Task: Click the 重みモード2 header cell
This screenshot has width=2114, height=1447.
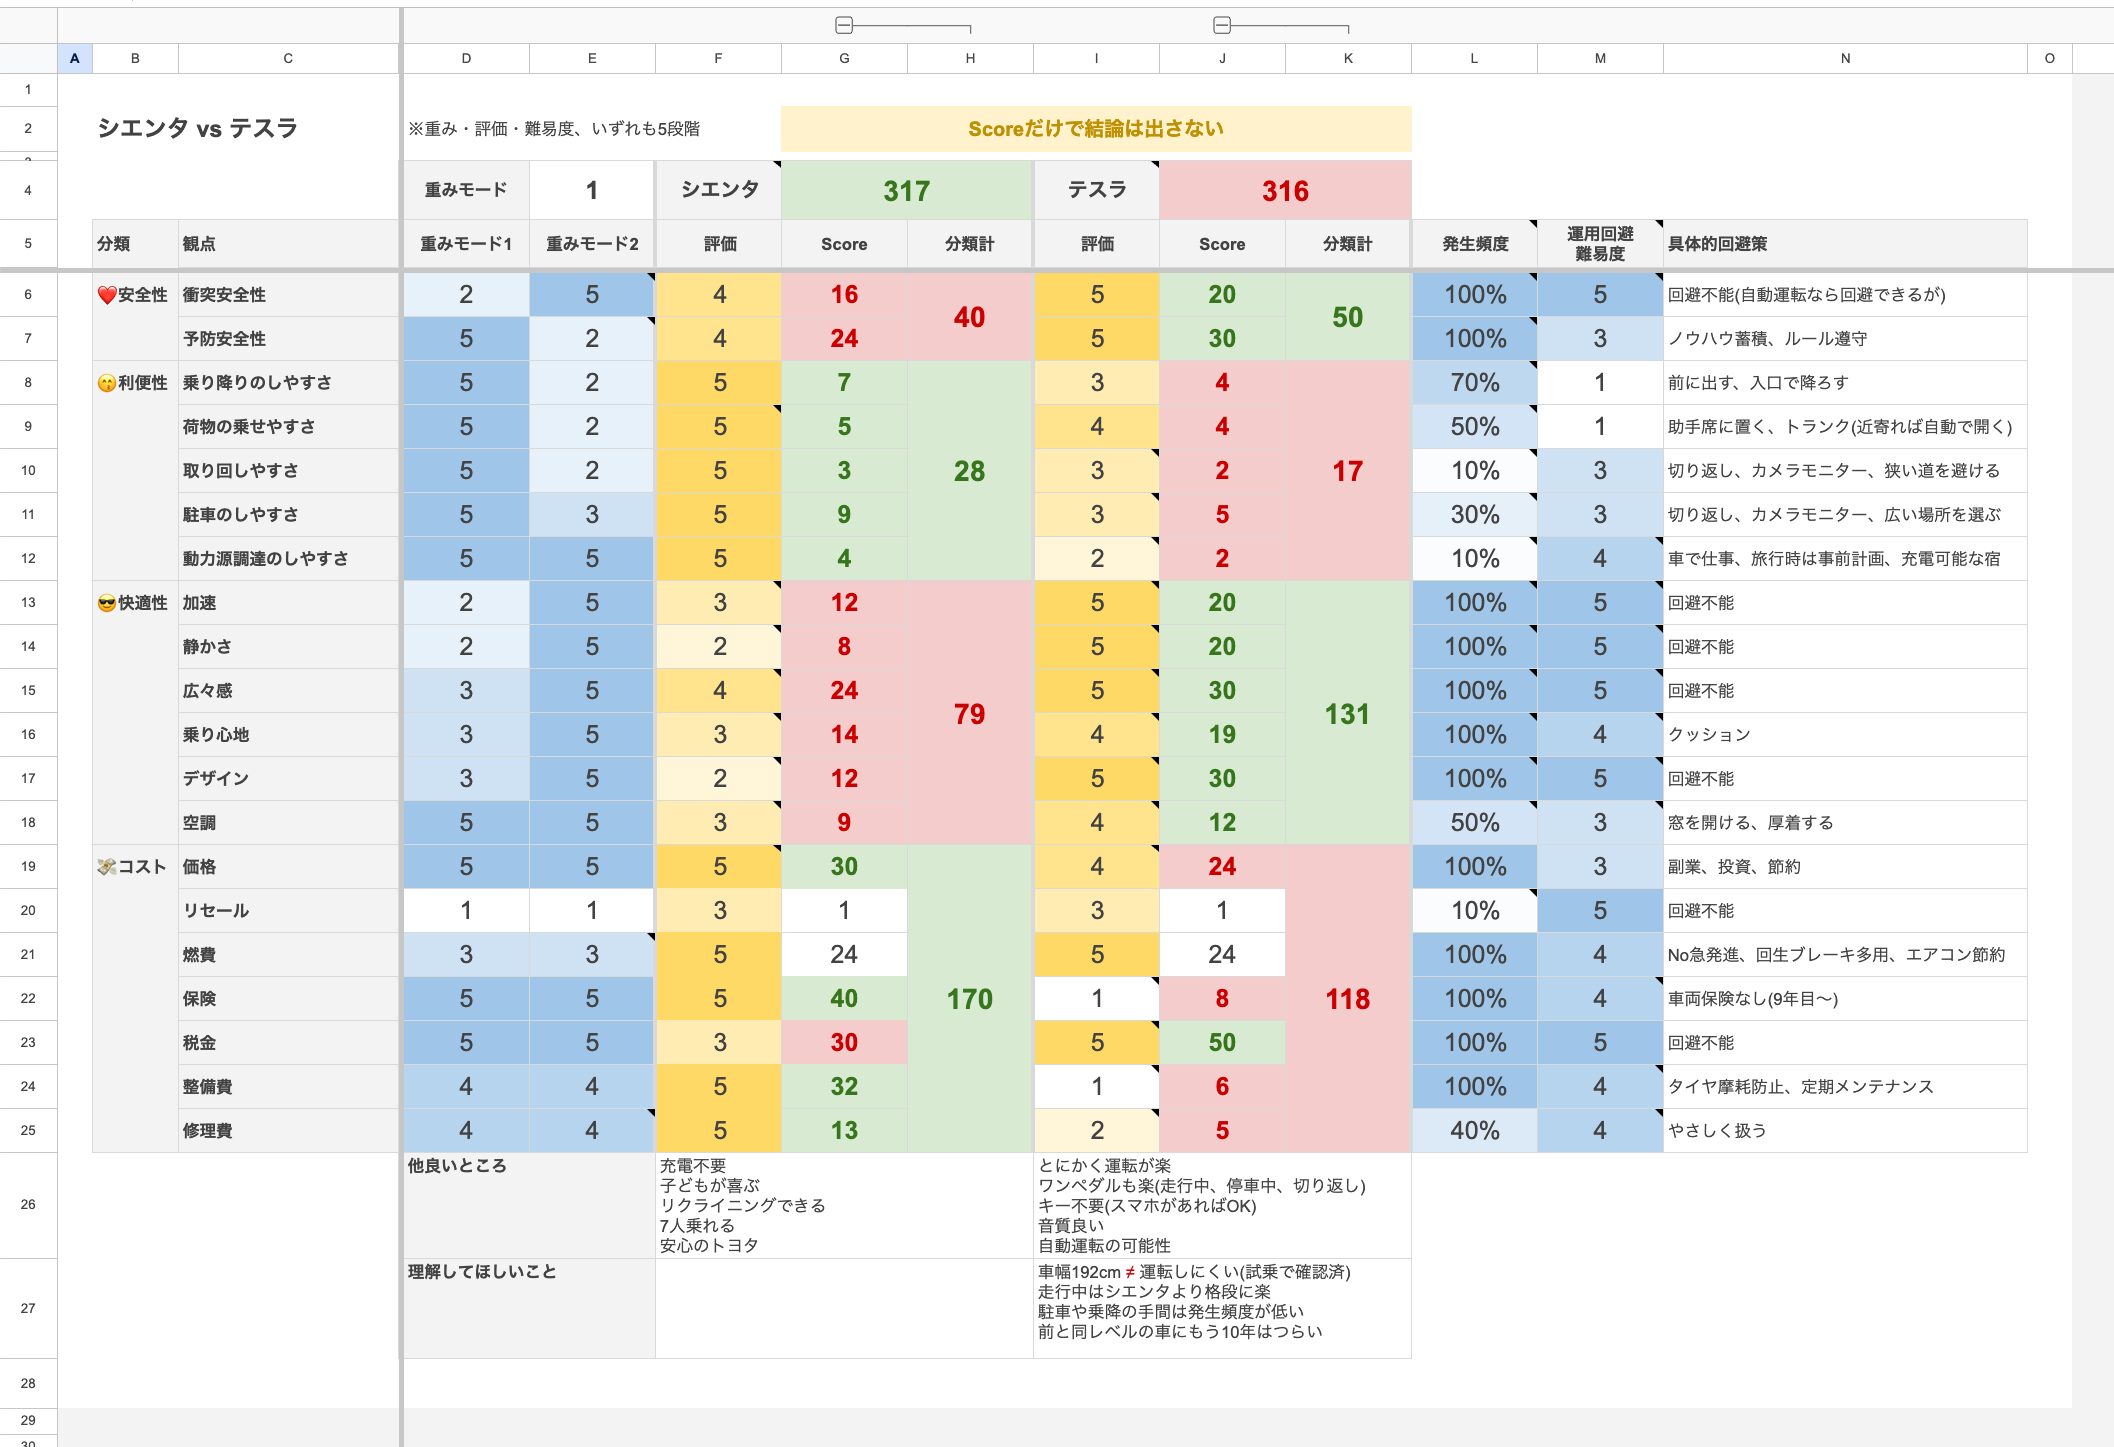Action: click(x=592, y=244)
